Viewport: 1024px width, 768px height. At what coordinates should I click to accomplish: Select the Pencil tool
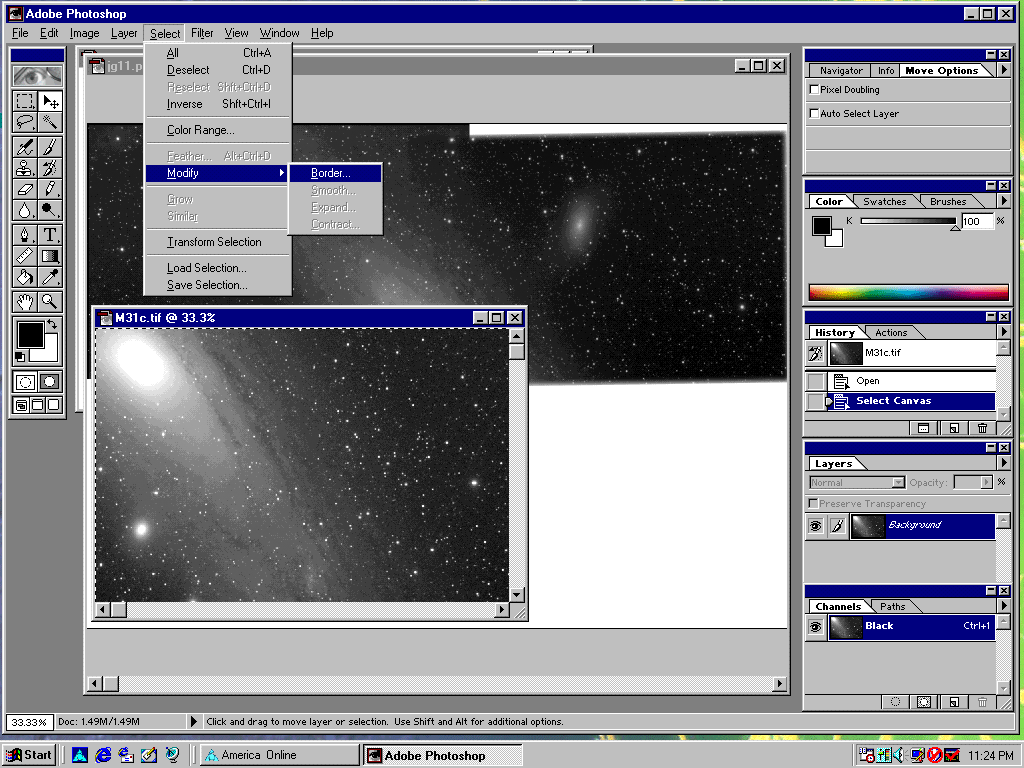pyautogui.click(x=50, y=189)
